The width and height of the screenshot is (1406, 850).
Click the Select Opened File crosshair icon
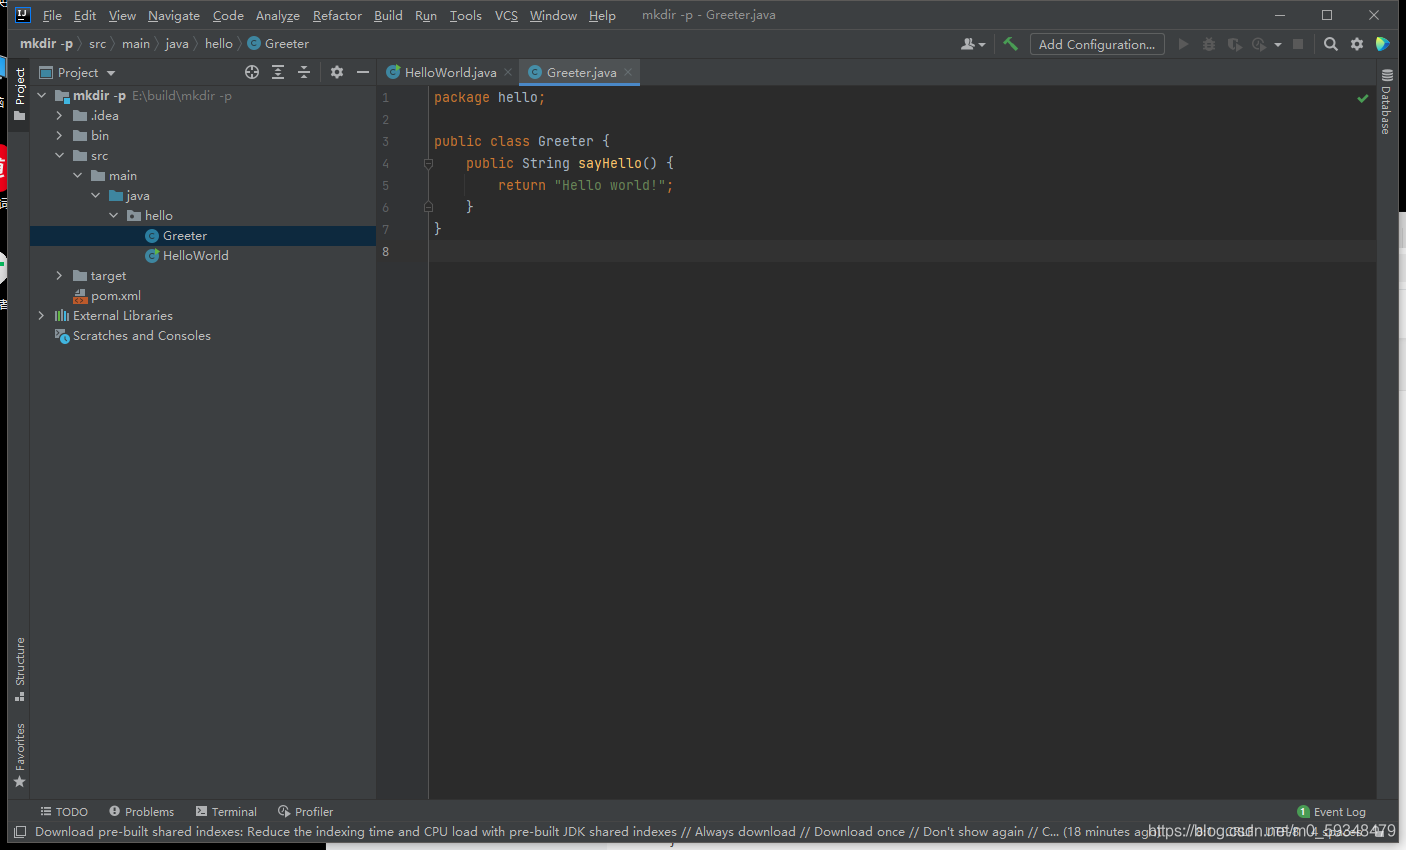[x=251, y=72]
